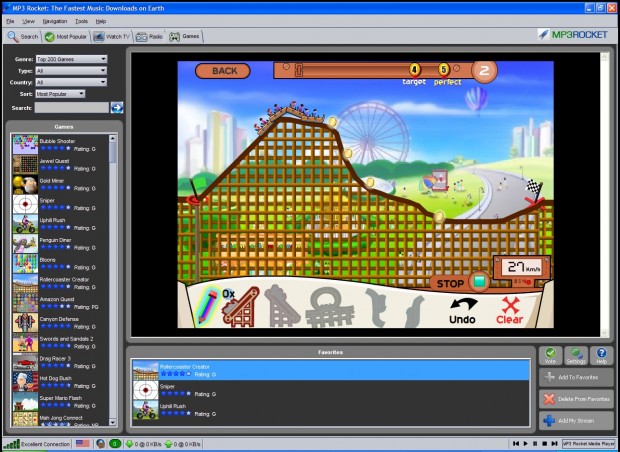Play in the status bar media player
This screenshot has width=620, height=452.
click(x=525, y=444)
